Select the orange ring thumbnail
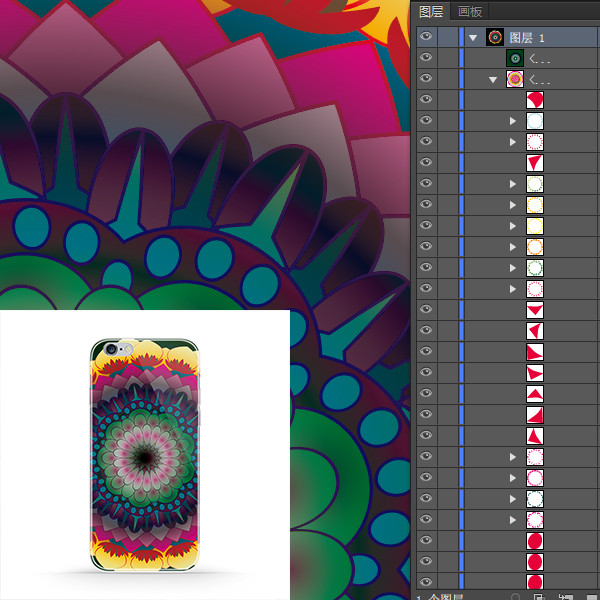The image size is (600, 600). pyautogui.click(x=535, y=247)
